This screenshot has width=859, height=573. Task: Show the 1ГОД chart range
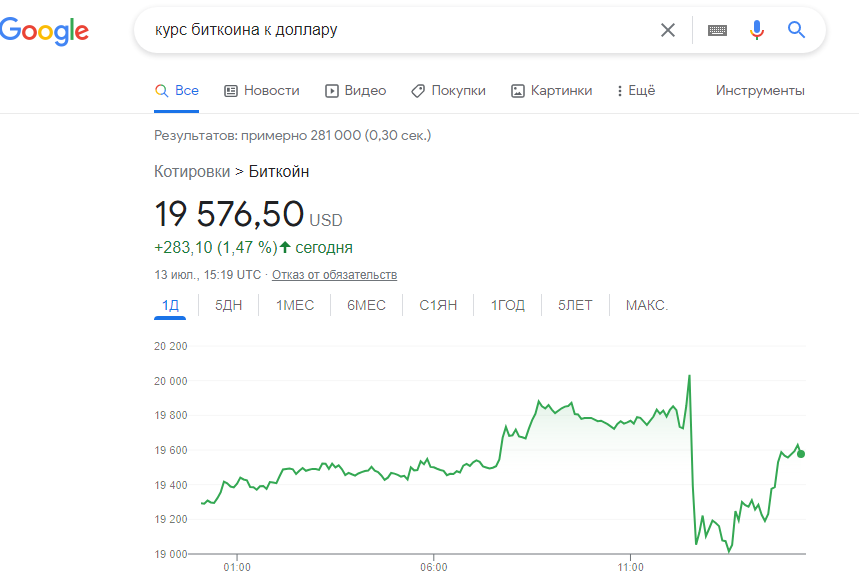click(x=507, y=305)
